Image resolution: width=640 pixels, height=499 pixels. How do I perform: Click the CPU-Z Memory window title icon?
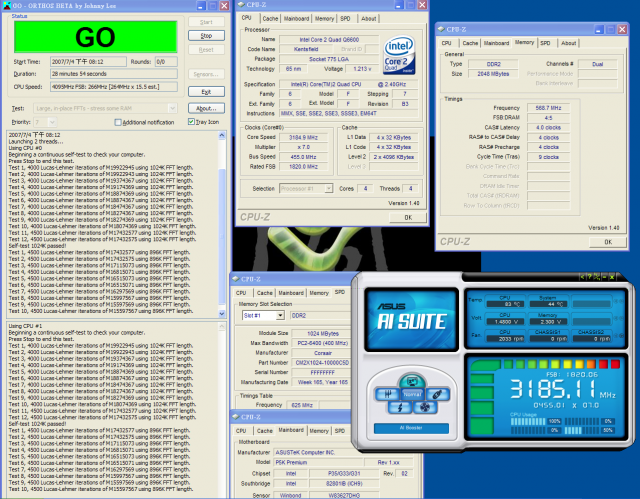click(441, 29)
